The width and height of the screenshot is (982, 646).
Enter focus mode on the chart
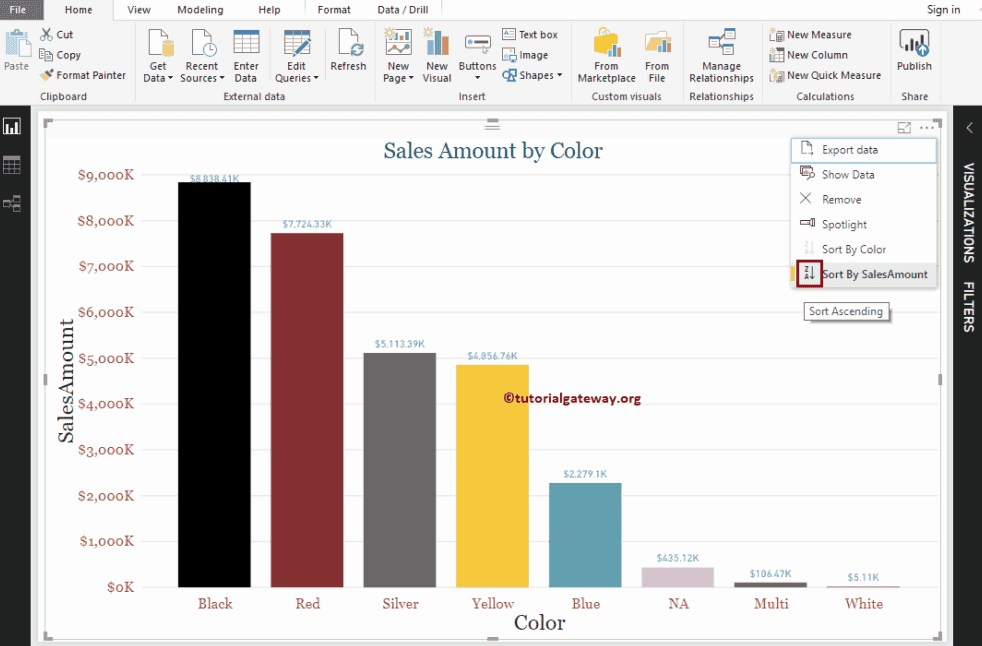[x=903, y=127]
